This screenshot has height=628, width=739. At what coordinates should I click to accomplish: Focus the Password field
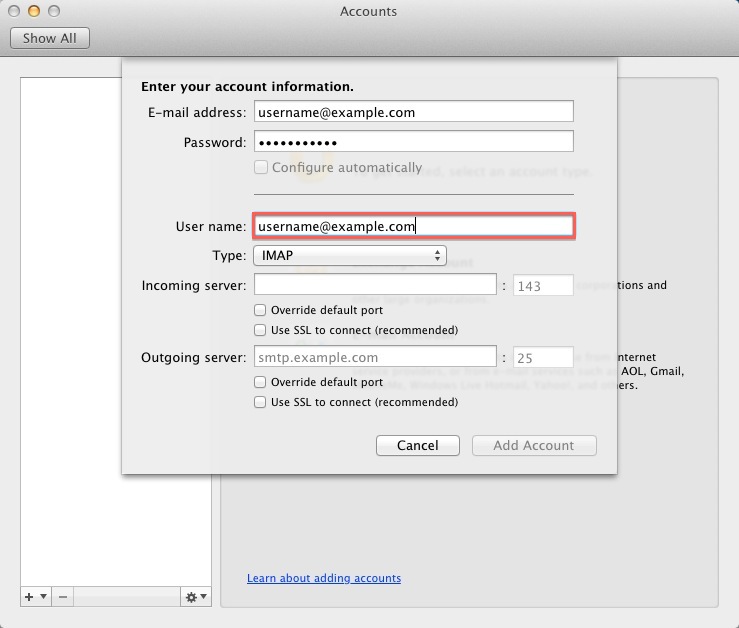click(413, 142)
